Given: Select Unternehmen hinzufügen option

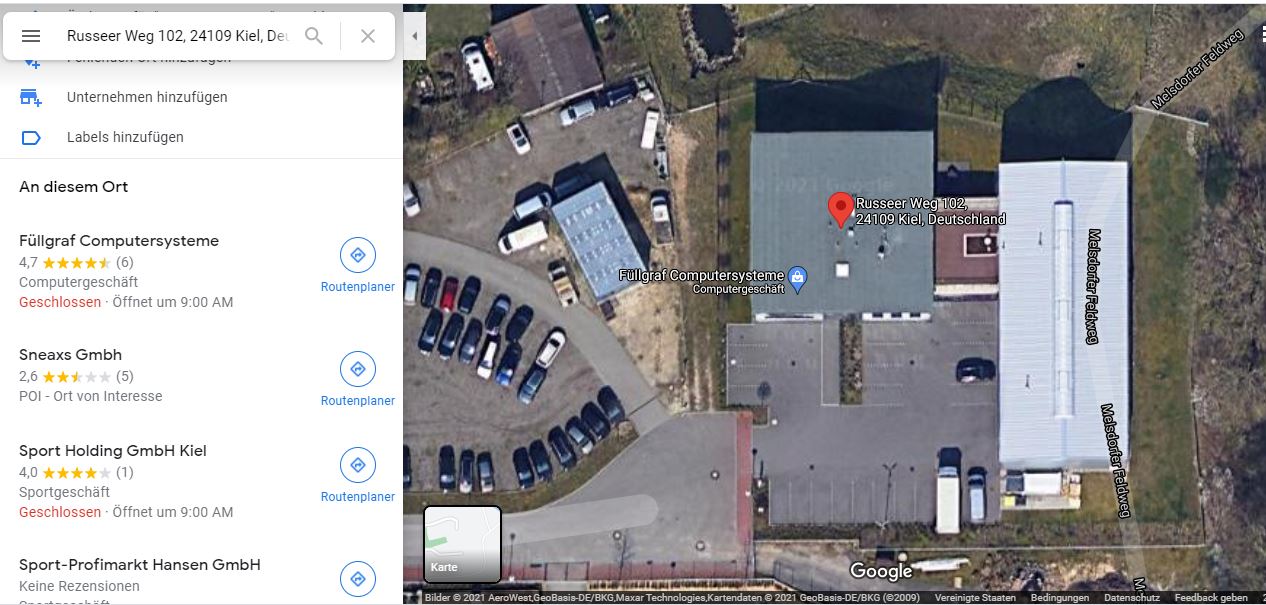Looking at the screenshot, I should click(147, 97).
